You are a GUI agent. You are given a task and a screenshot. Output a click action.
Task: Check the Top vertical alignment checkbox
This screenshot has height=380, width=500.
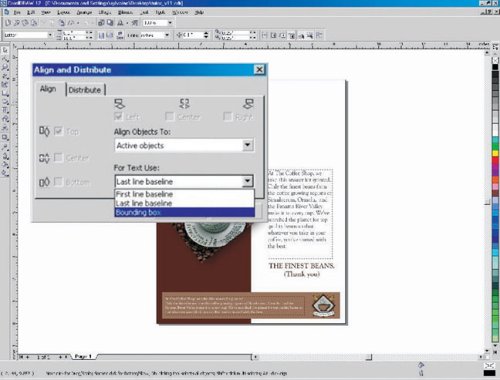coord(58,131)
